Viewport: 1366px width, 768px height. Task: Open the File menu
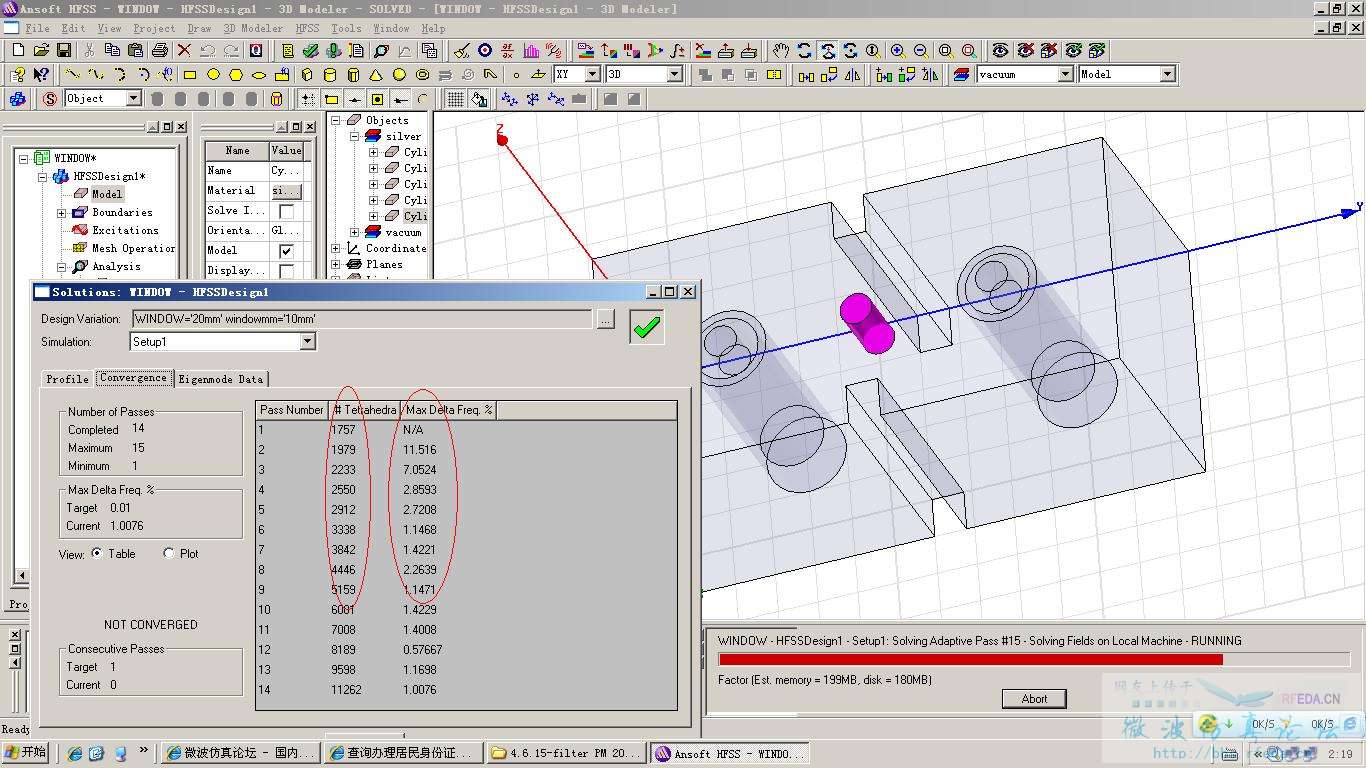[37, 28]
